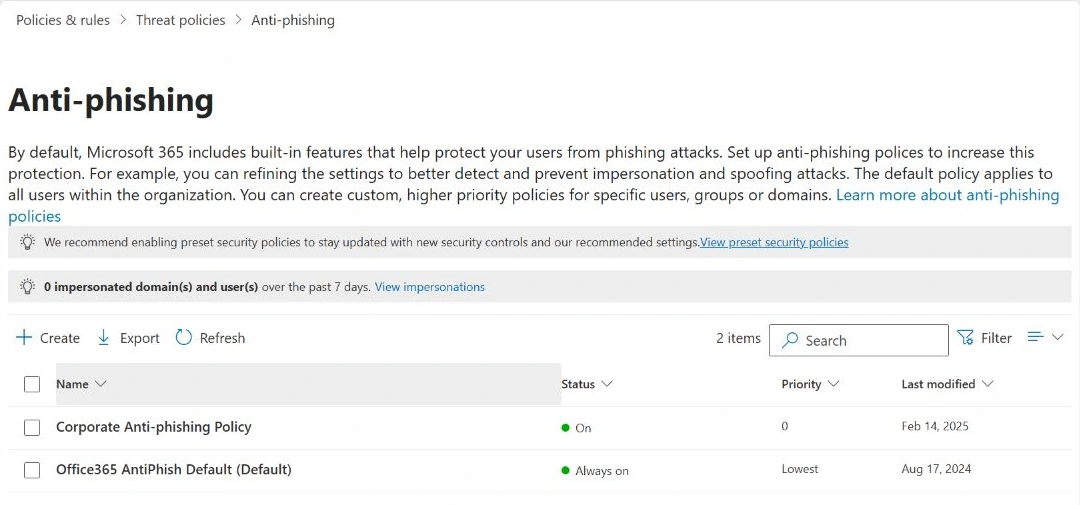Click the Create plus icon
1080x505 pixels.
pos(24,338)
